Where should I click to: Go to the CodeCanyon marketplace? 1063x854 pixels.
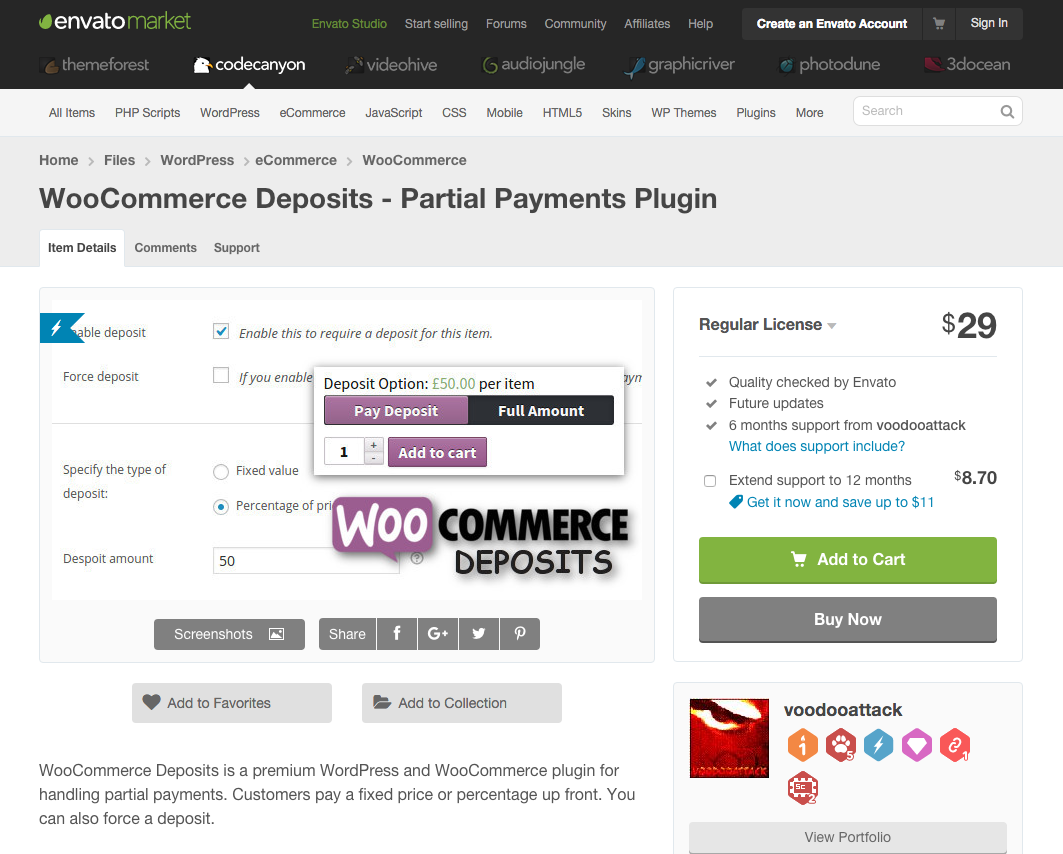[x=249, y=65]
